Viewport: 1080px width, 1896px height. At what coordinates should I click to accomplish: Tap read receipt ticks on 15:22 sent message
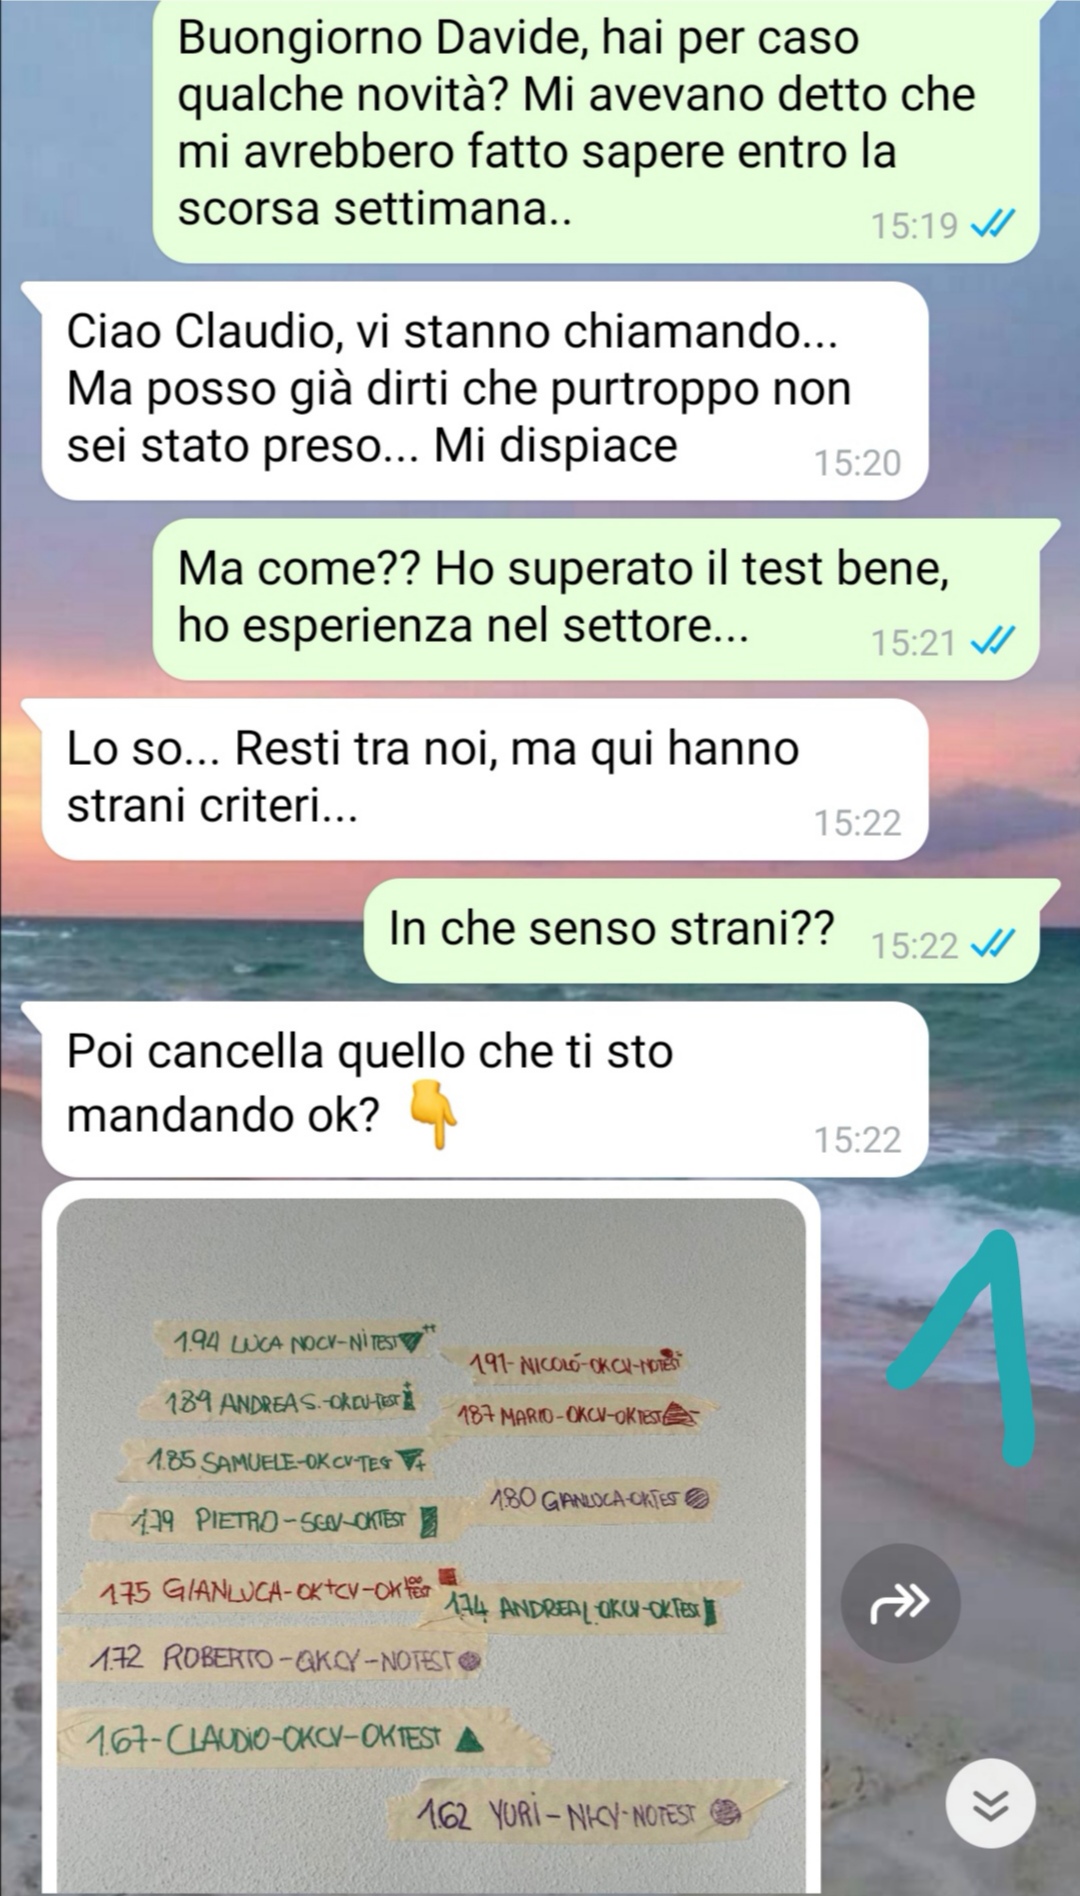(x=993, y=945)
